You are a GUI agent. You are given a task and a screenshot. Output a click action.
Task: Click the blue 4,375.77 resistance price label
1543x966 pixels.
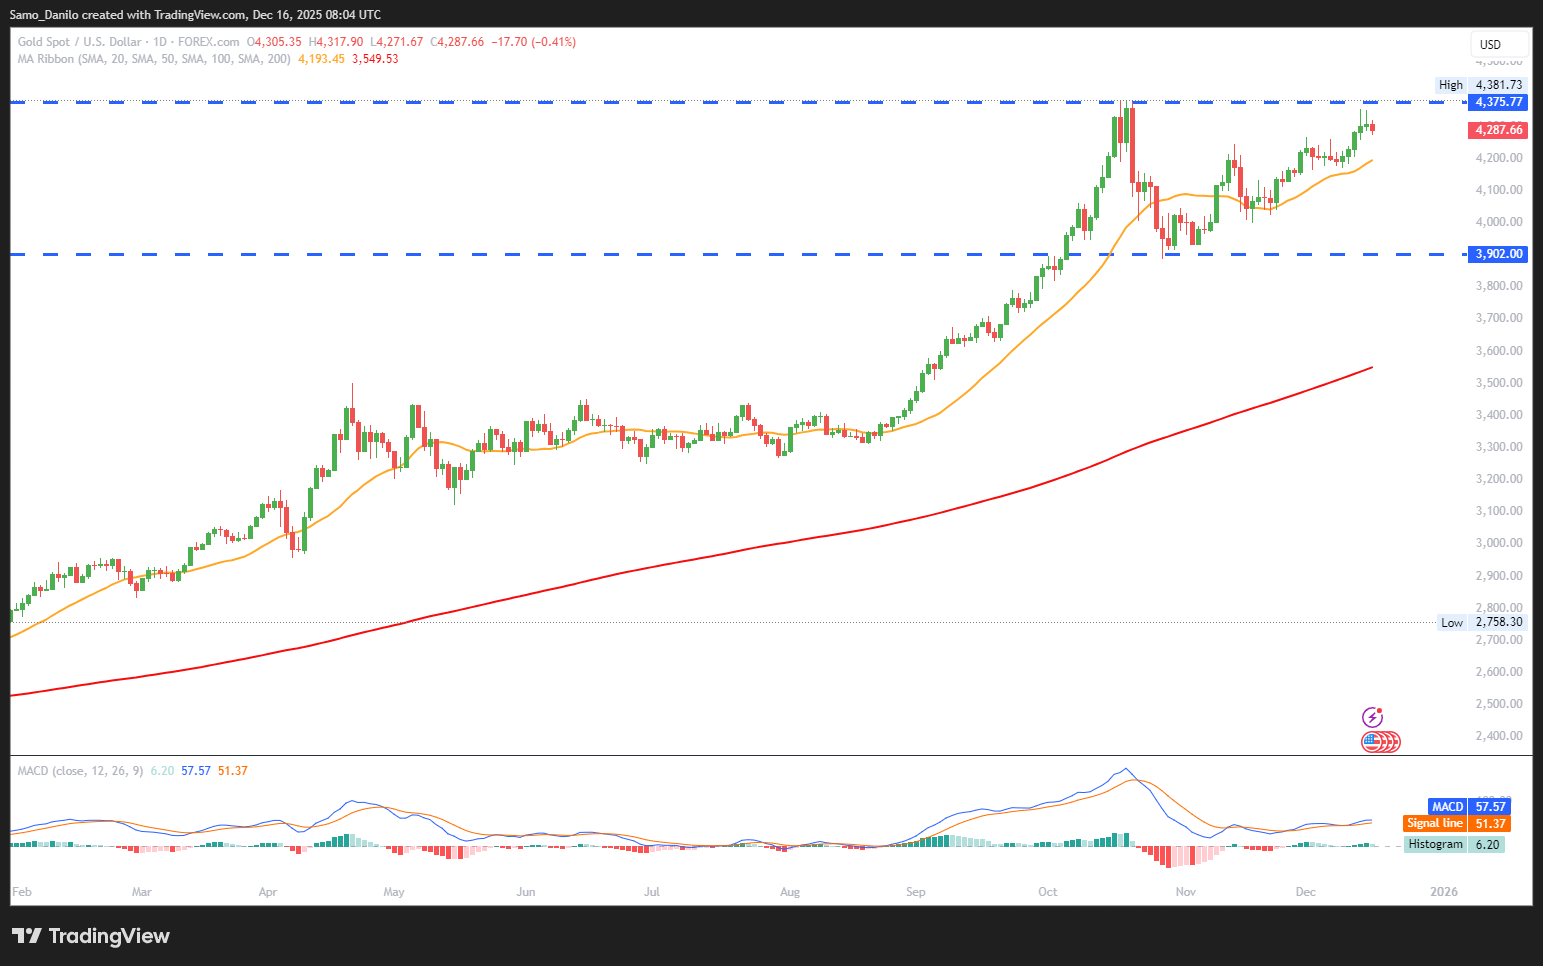[x=1497, y=102]
